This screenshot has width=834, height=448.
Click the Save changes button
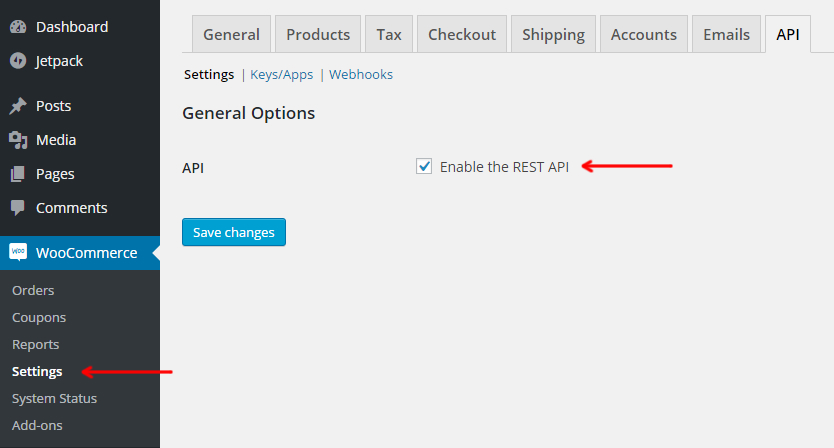coord(233,232)
